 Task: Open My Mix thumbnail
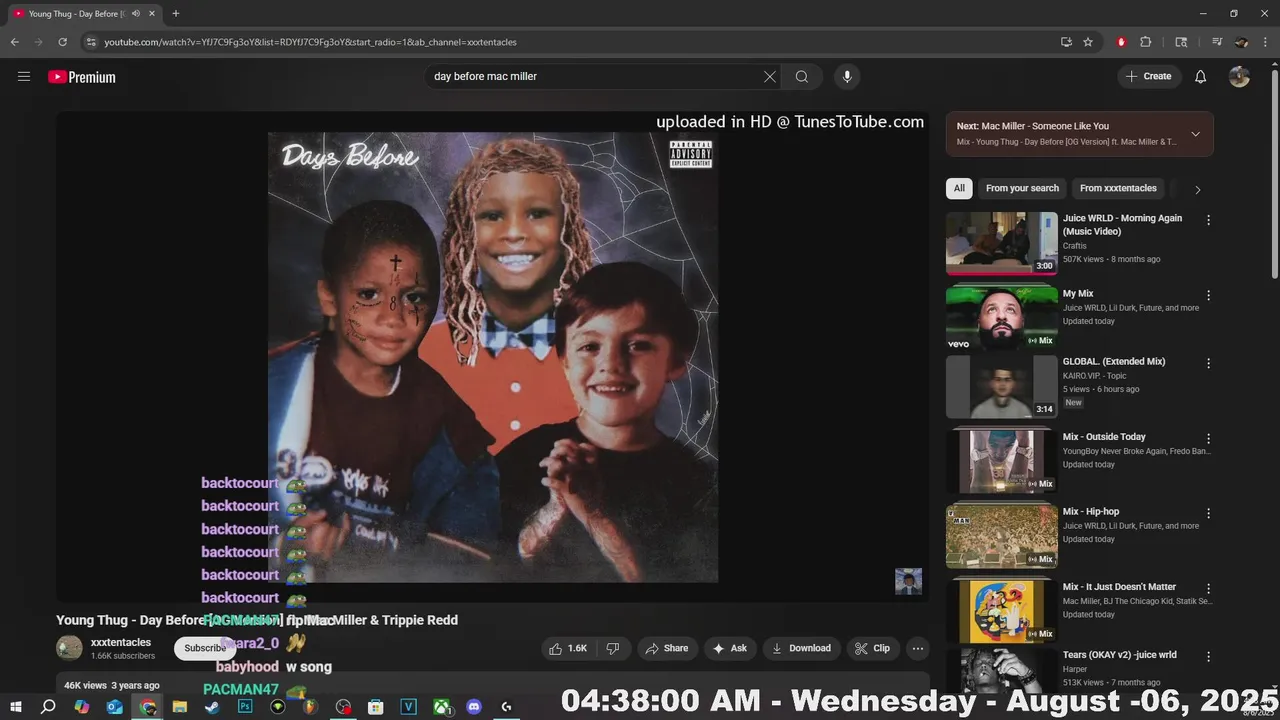[x=1002, y=318]
